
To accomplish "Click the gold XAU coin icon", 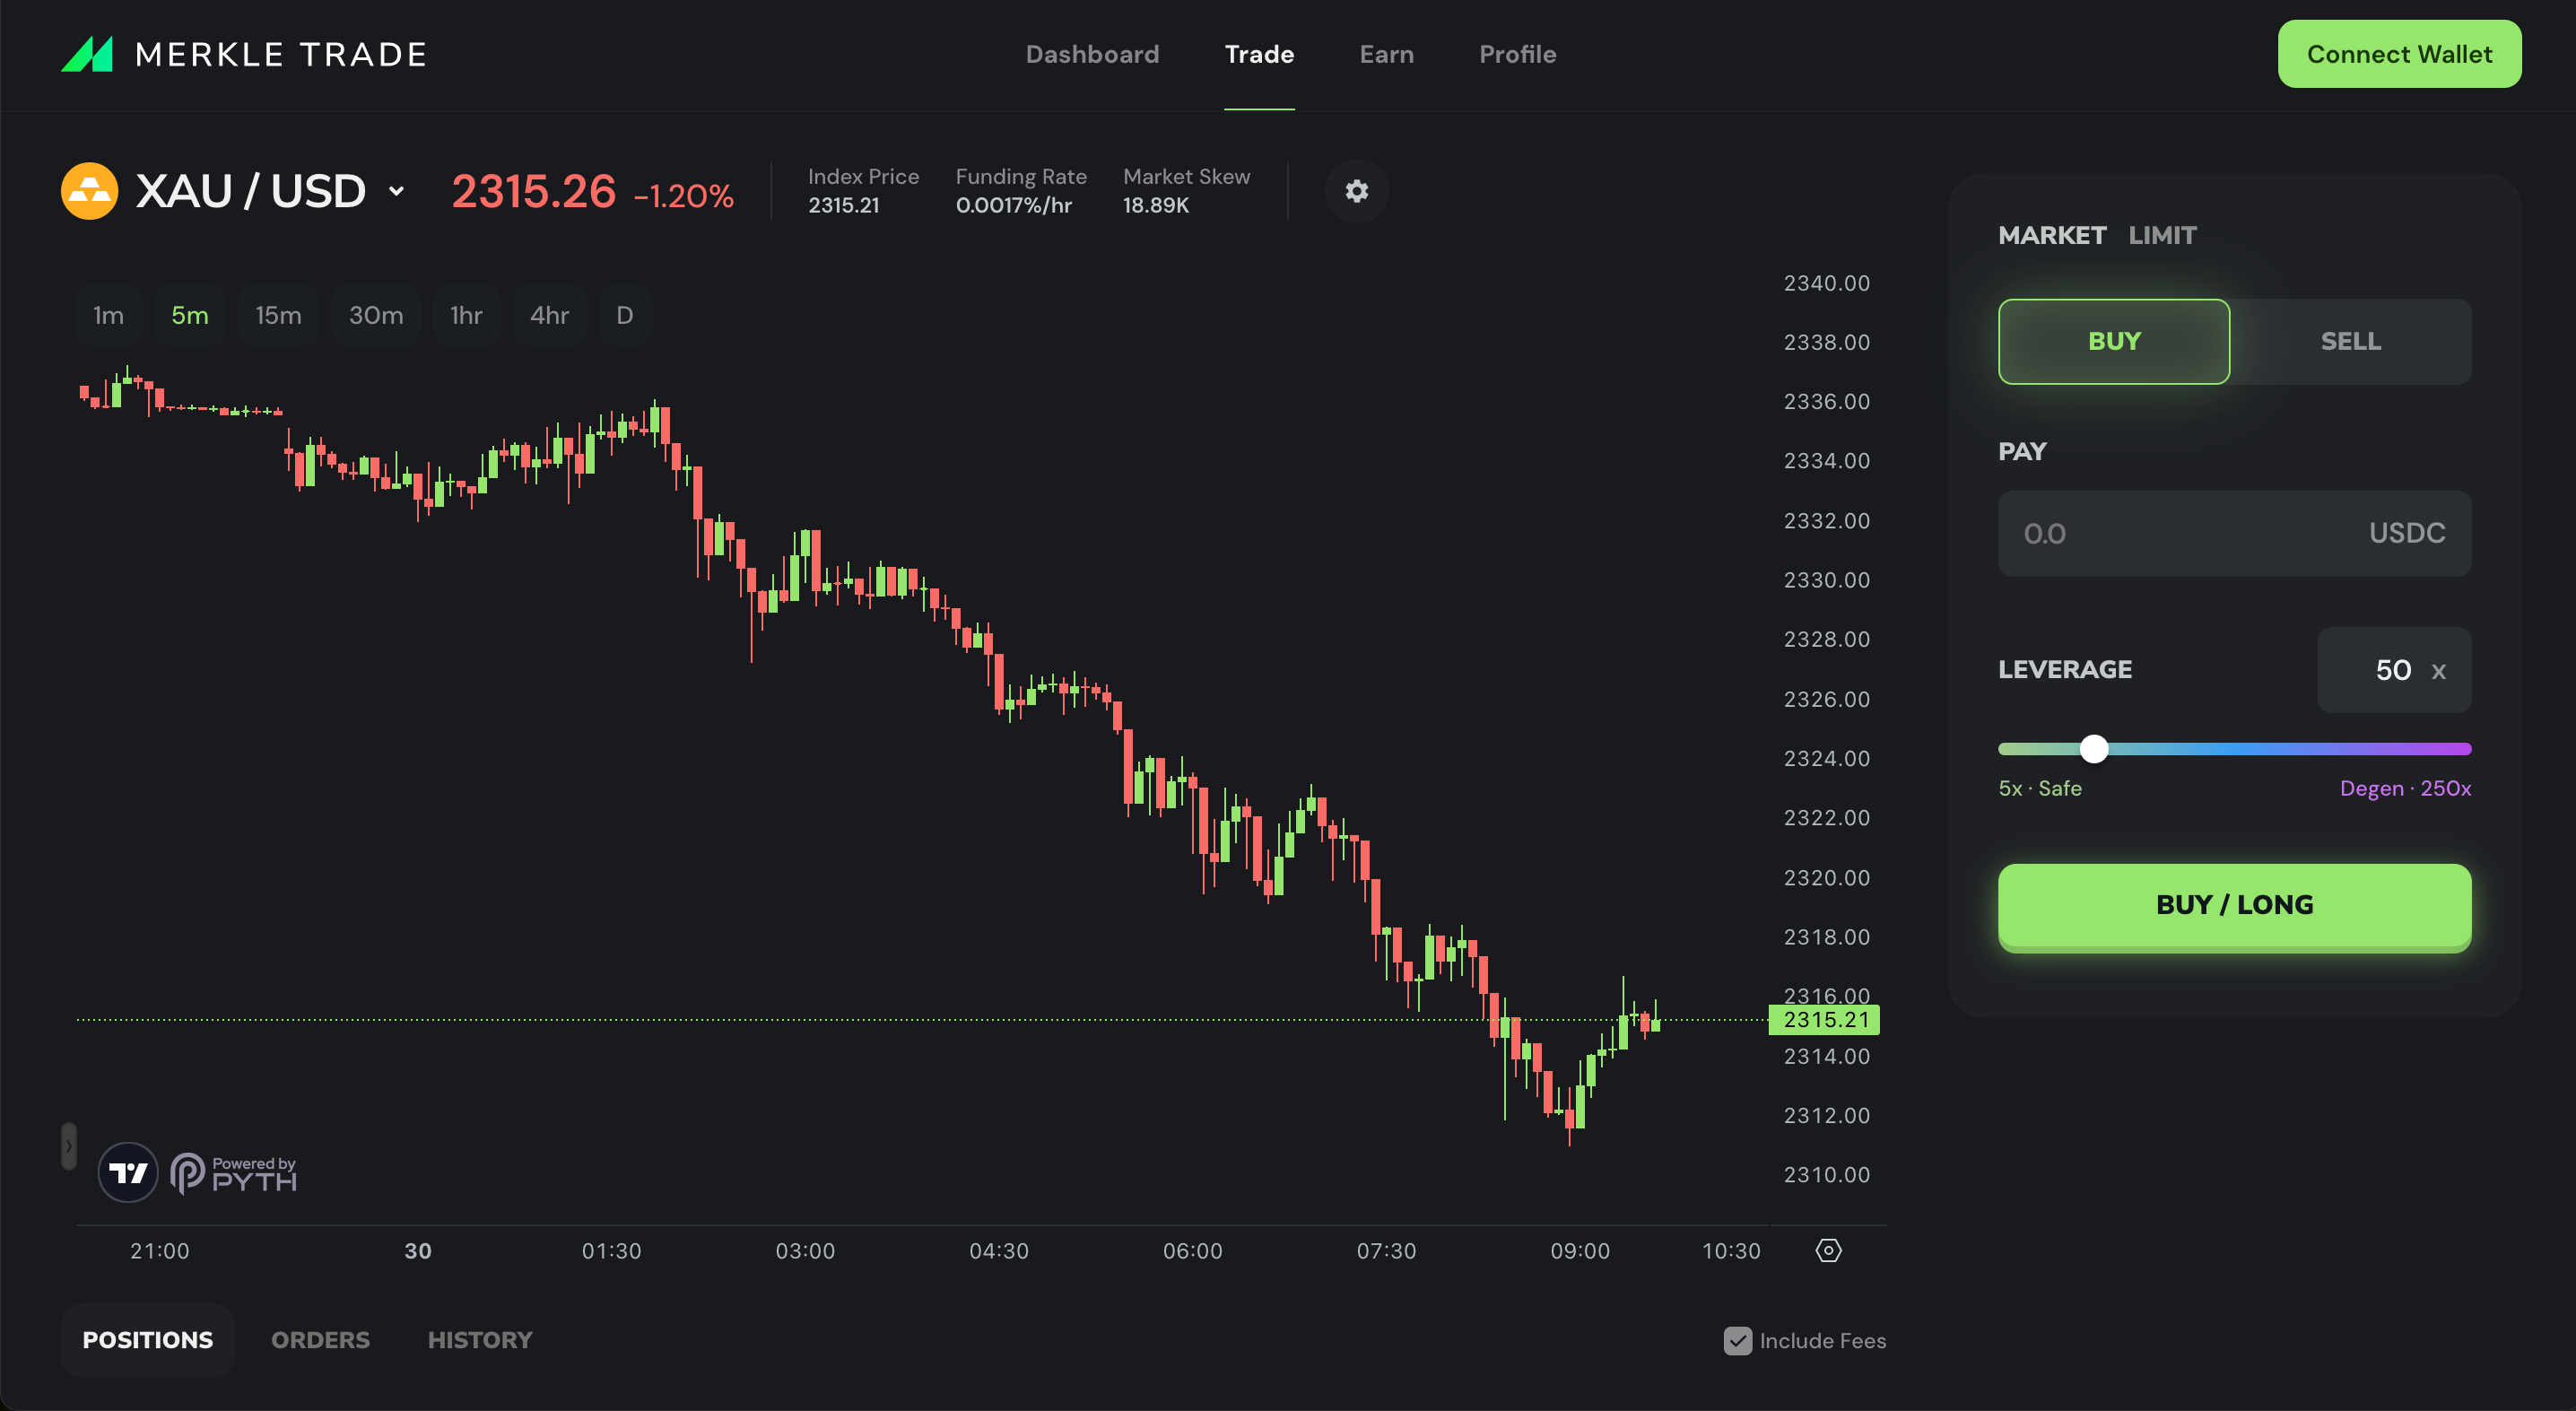I will (x=89, y=191).
